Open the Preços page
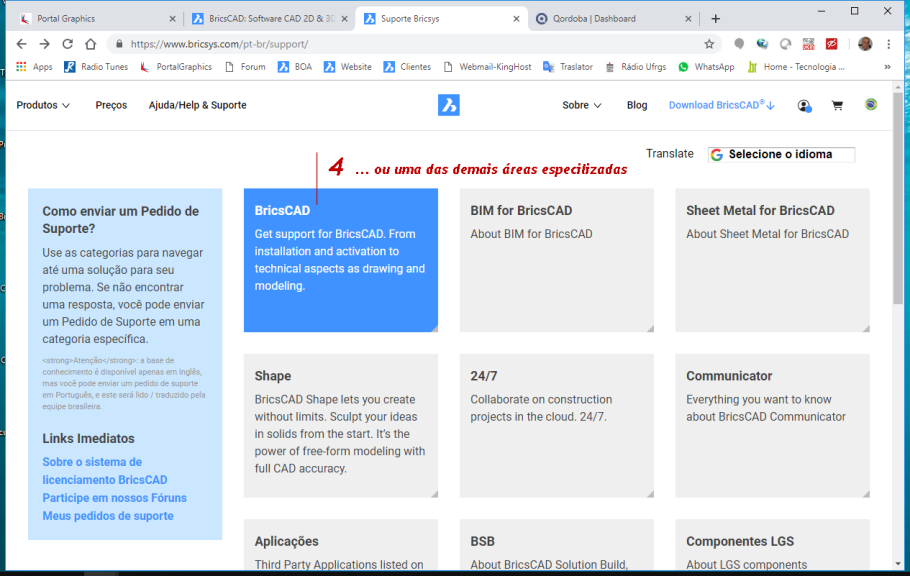 (111, 105)
